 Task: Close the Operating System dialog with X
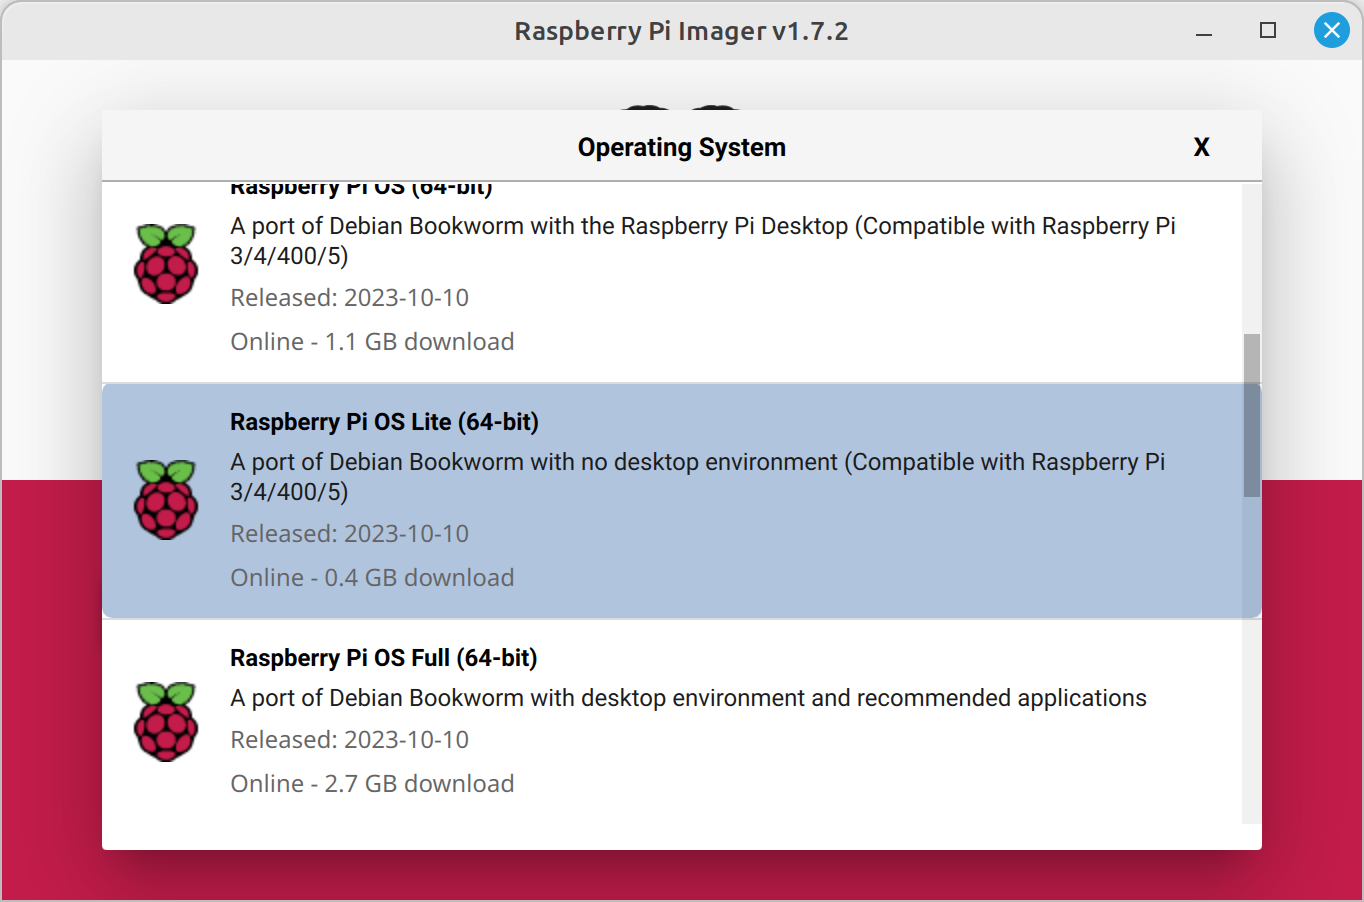pyautogui.click(x=1201, y=147)
